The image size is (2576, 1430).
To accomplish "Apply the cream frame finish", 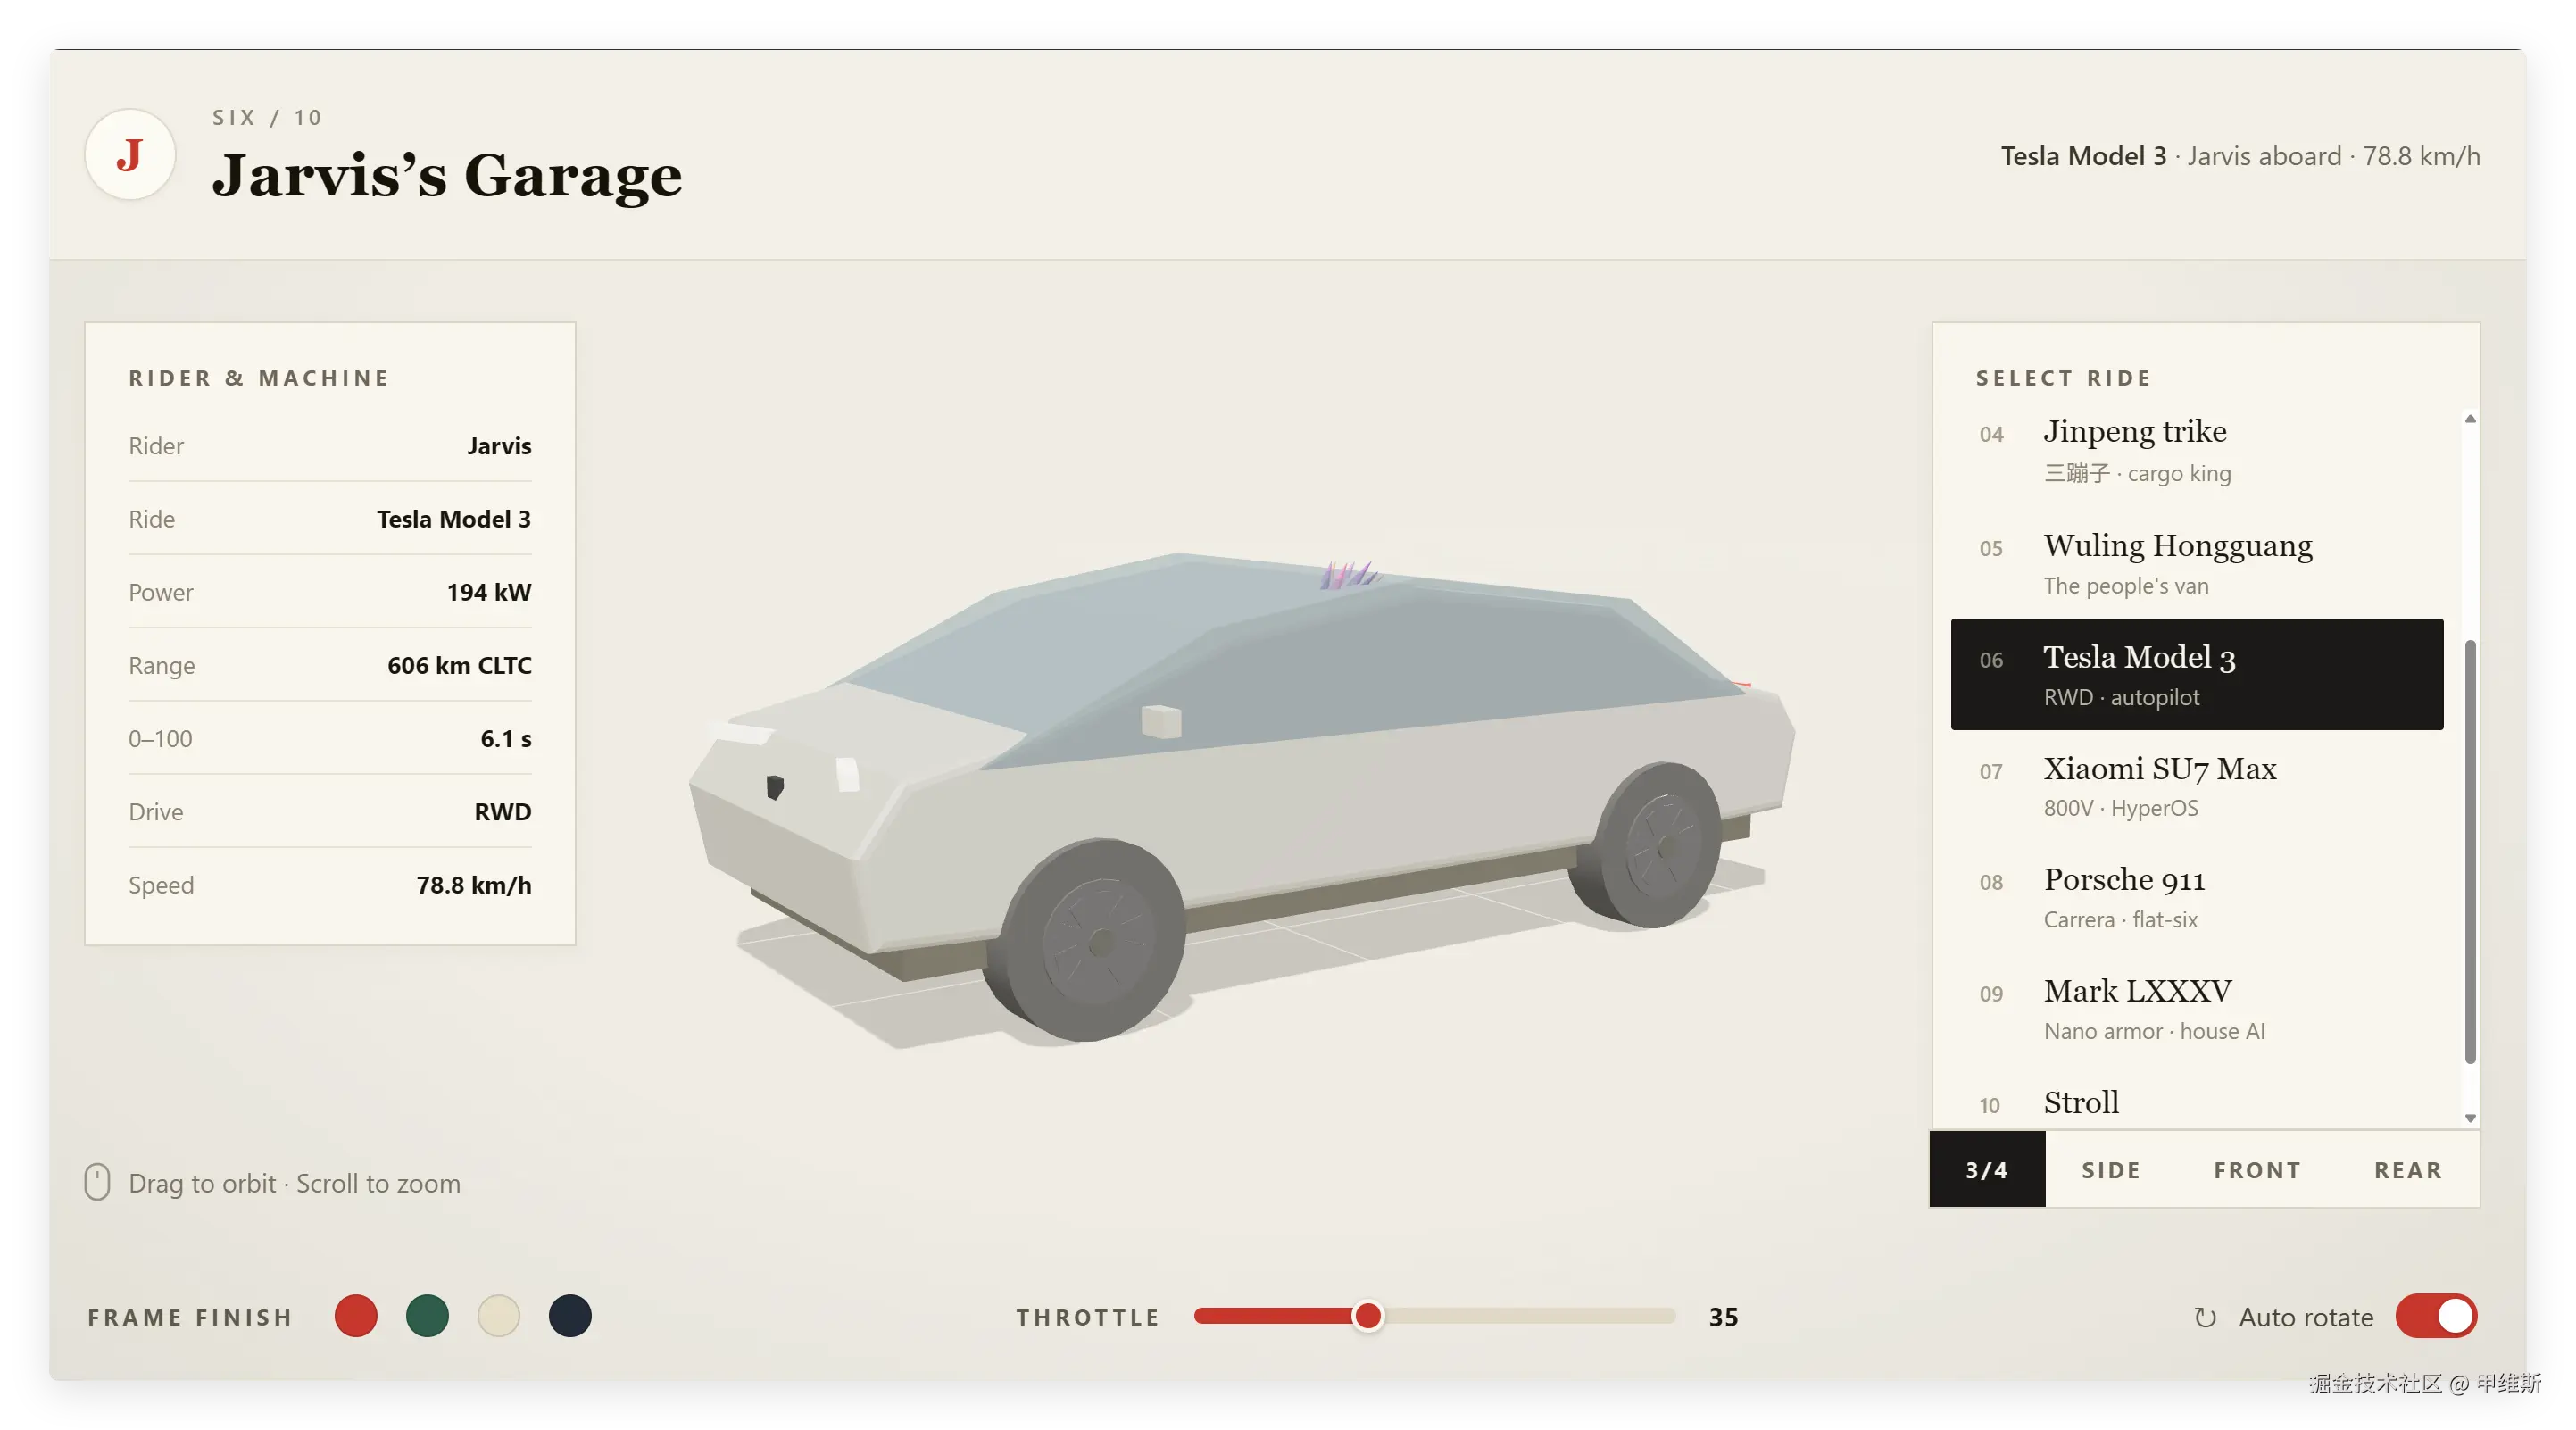I will tap(499, 1316).
